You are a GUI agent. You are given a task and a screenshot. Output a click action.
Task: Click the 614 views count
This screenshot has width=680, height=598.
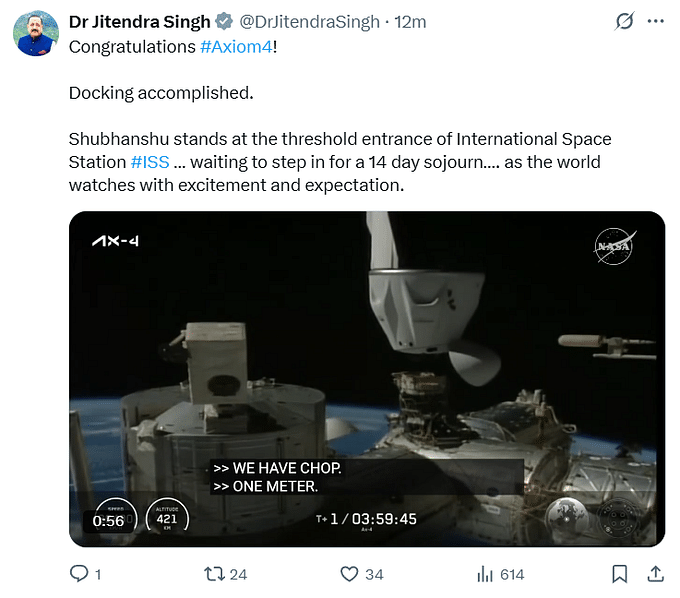(512, 574)
